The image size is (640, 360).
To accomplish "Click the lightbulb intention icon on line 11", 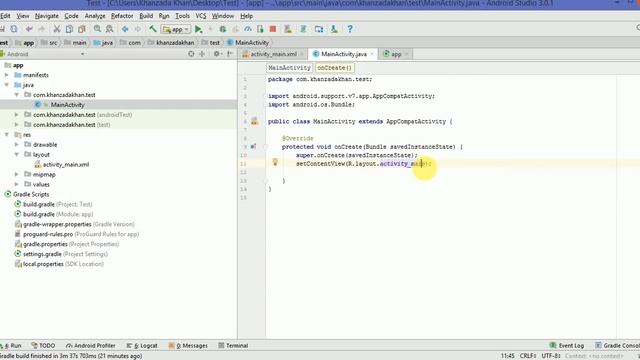I will coord(275,162).
